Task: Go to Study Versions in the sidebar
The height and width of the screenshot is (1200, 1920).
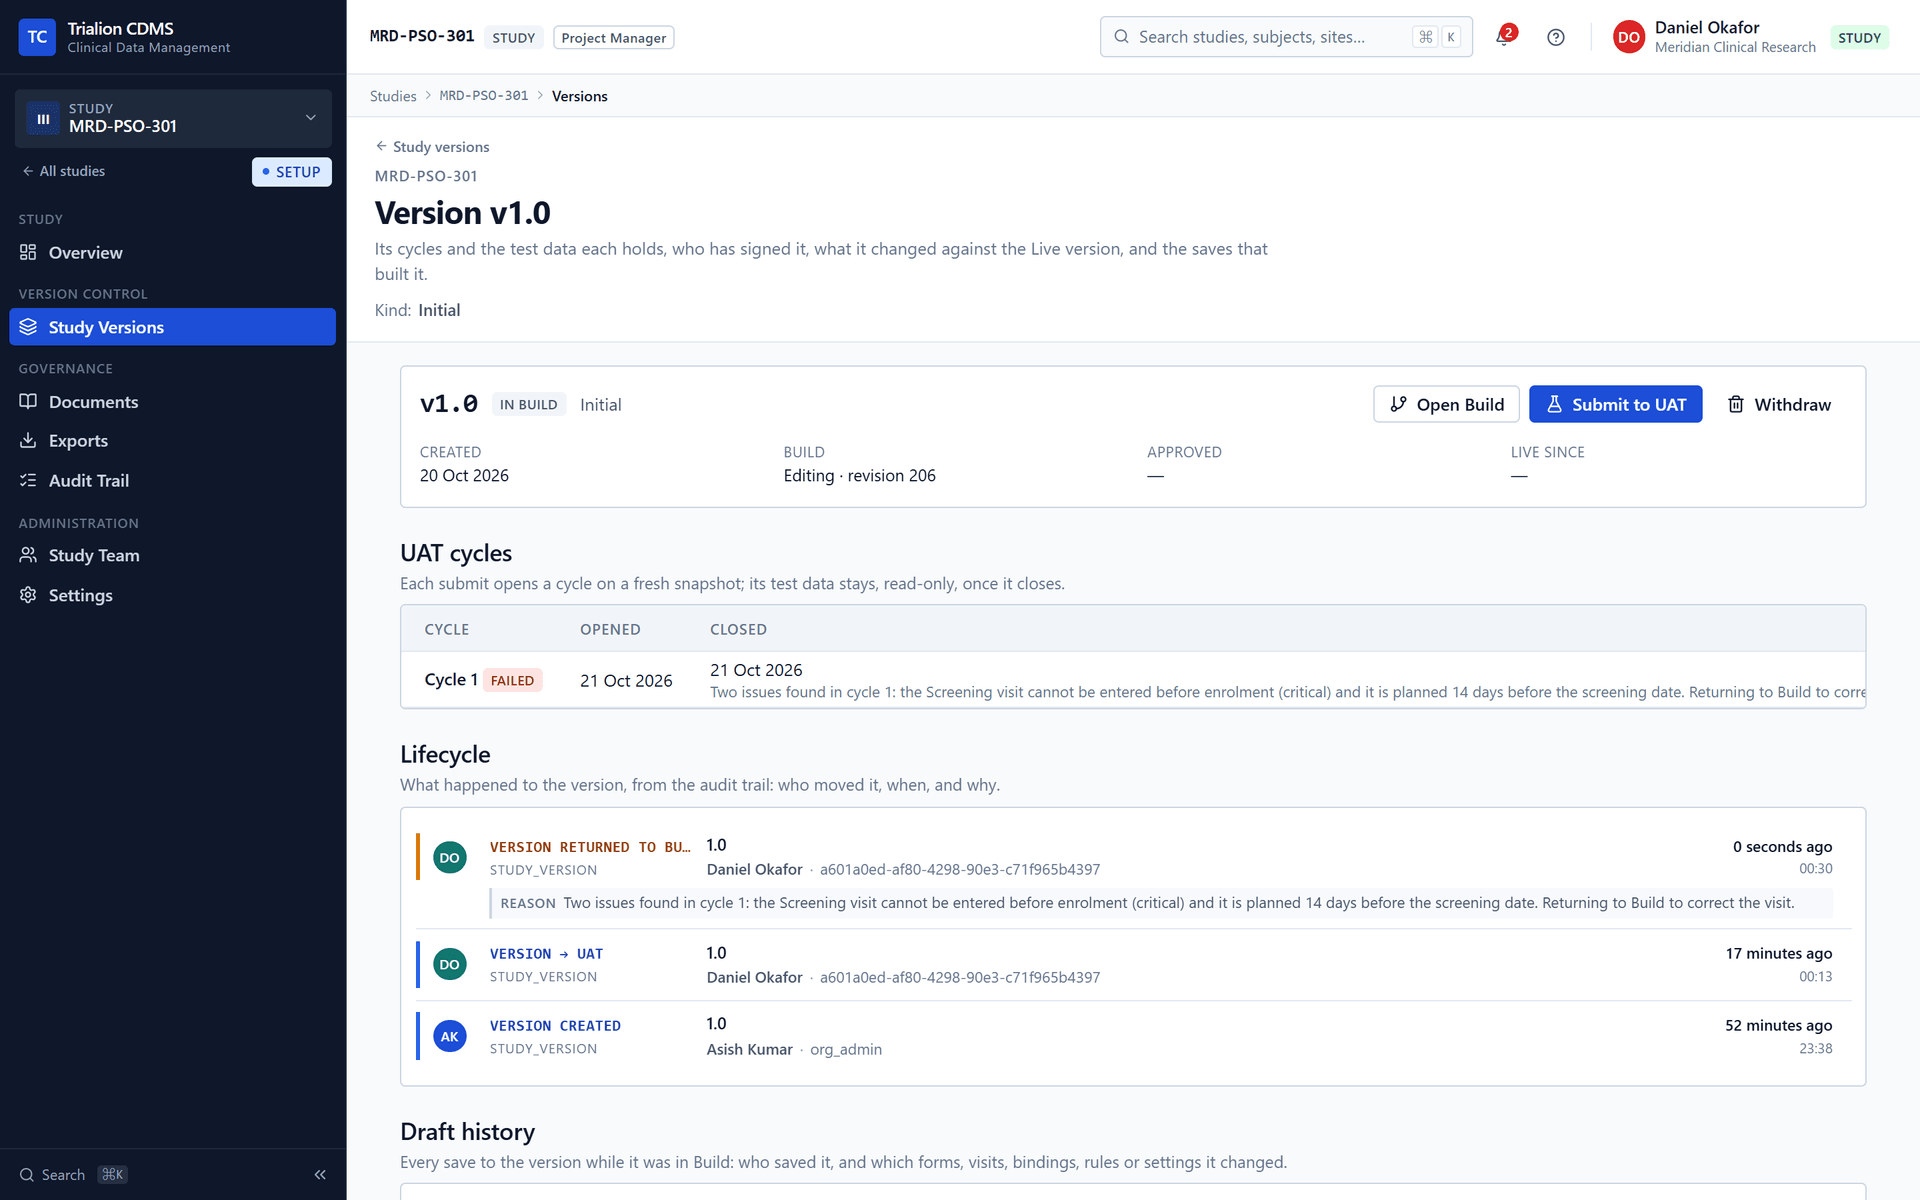Action: (x=172, y=327)
